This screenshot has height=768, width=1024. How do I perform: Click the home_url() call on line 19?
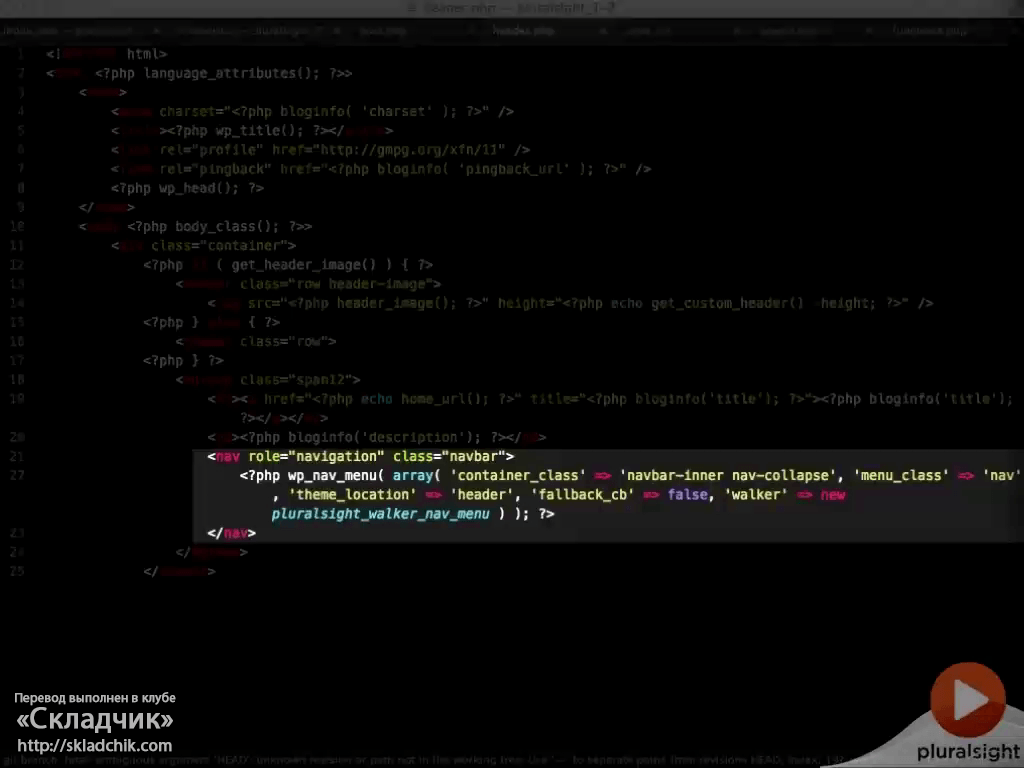tap(444, 399)
